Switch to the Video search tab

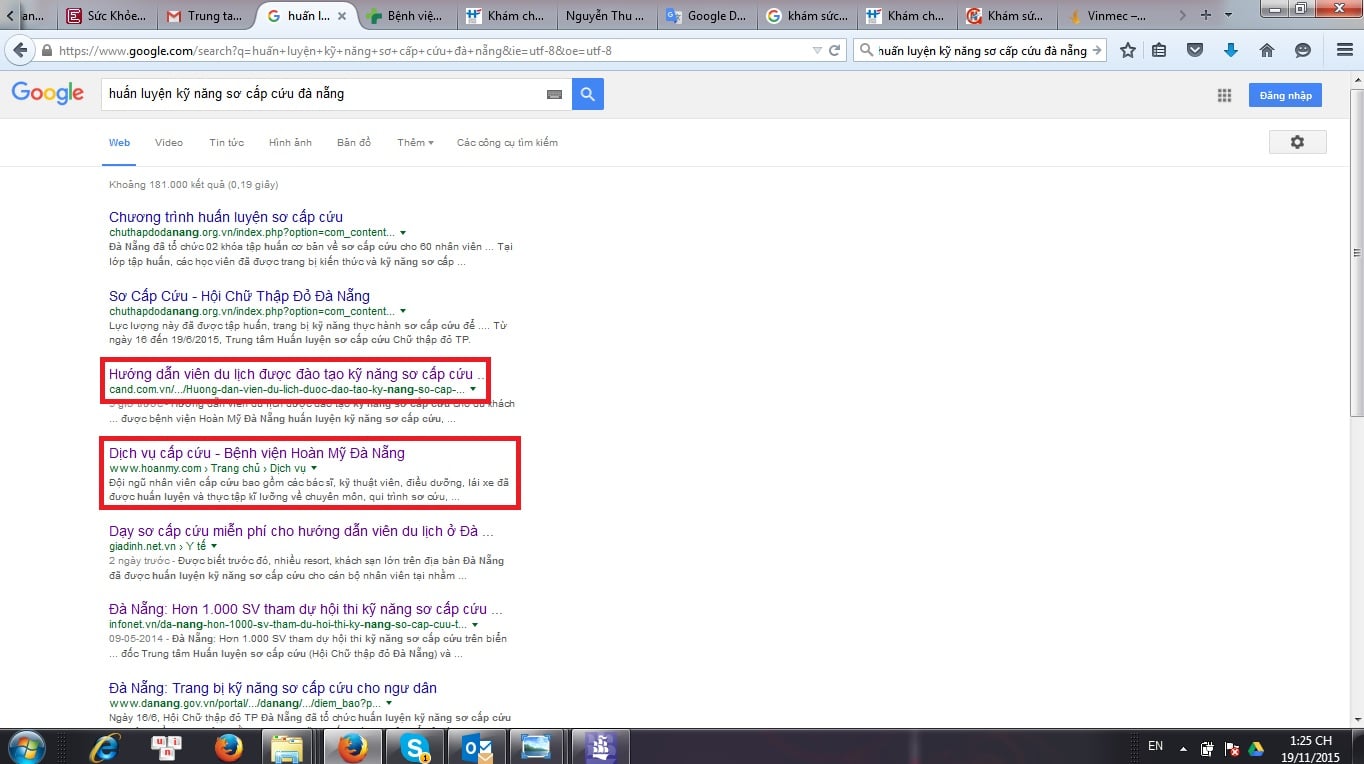(x=169, y=143)
